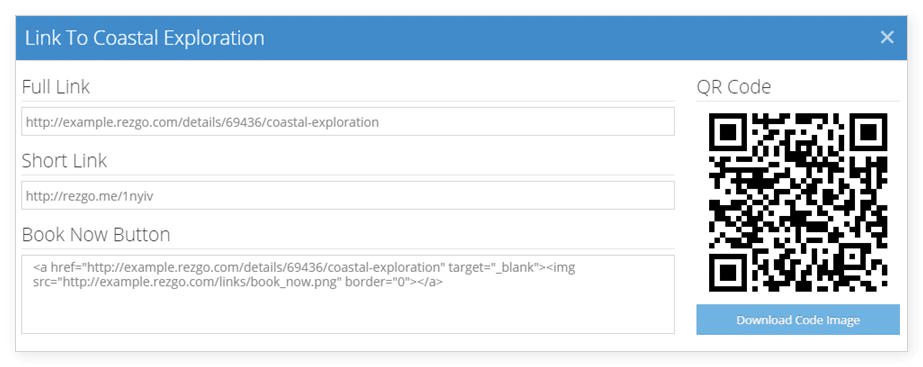Viewport: 923px width, 367px height.
Task: Click the Book Now Button heading
Action: pyautogui.click(x=96, y=234)
